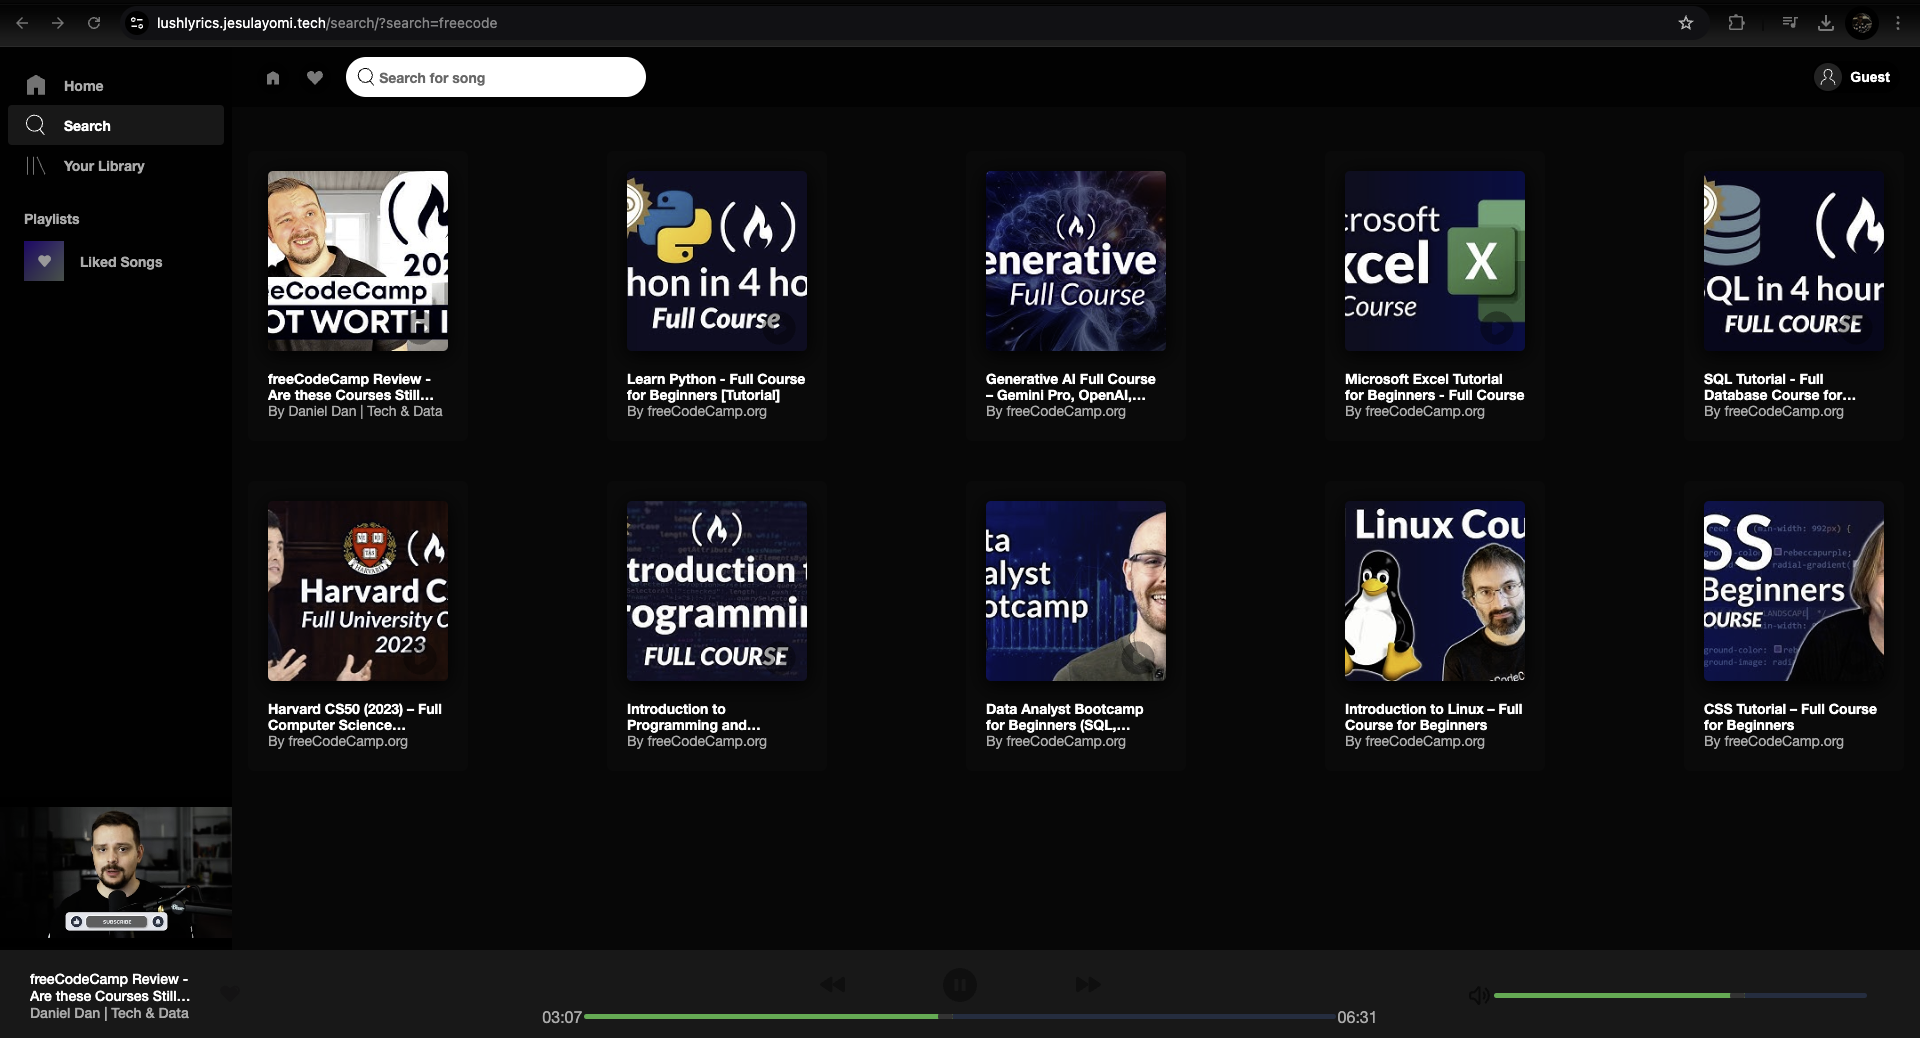This screenshot has height=1038, width=1920.
Task: Open the browser downloads icon
Action: click(1826, 22)
